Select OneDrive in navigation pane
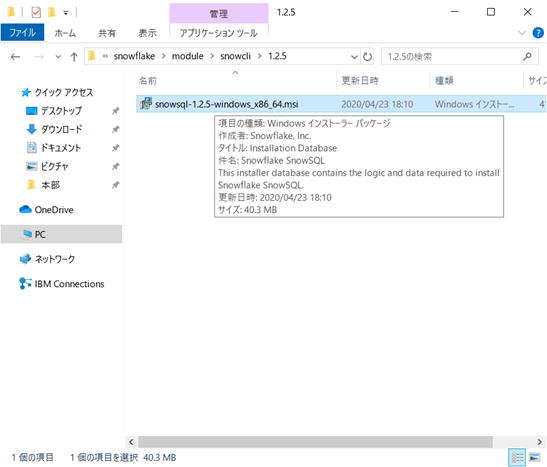This screenshot has width=547, height=467. pyautogui.click(x=46, y=210)
